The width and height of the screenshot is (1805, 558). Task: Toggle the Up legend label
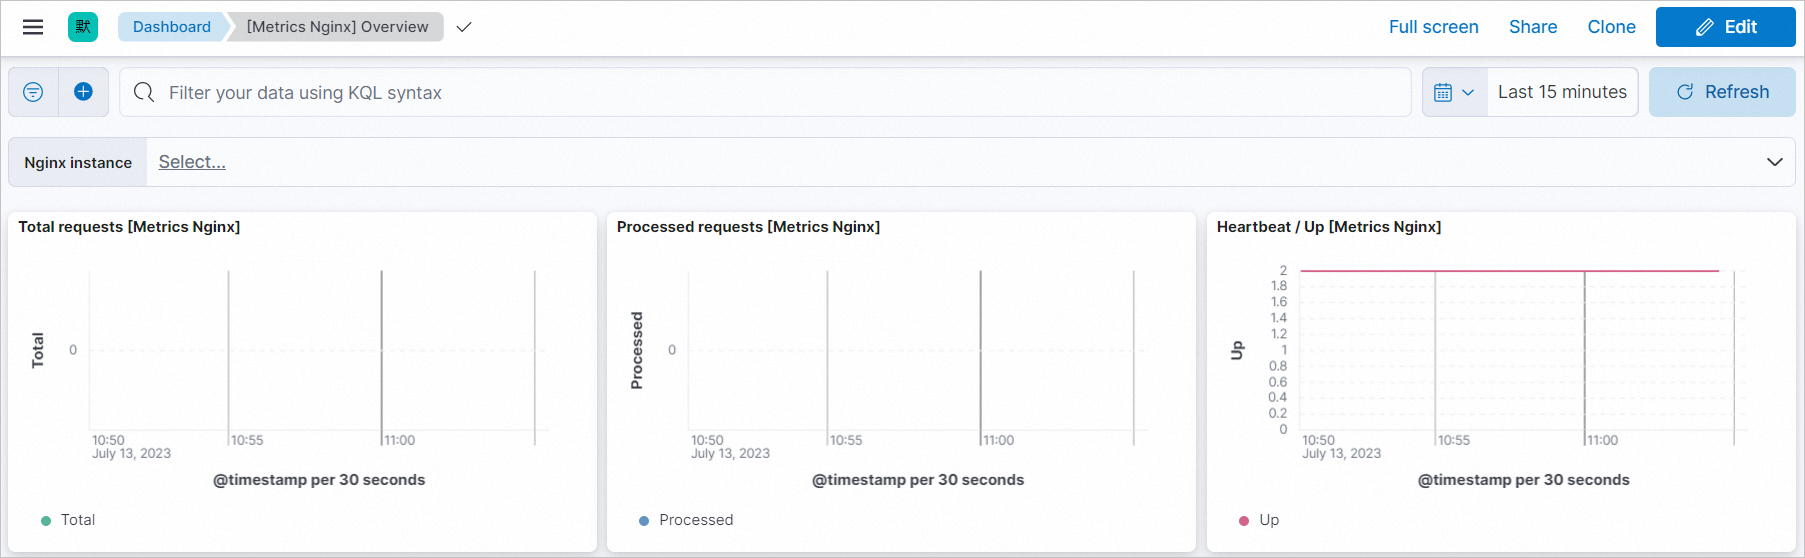click(x=1269, y=520)
